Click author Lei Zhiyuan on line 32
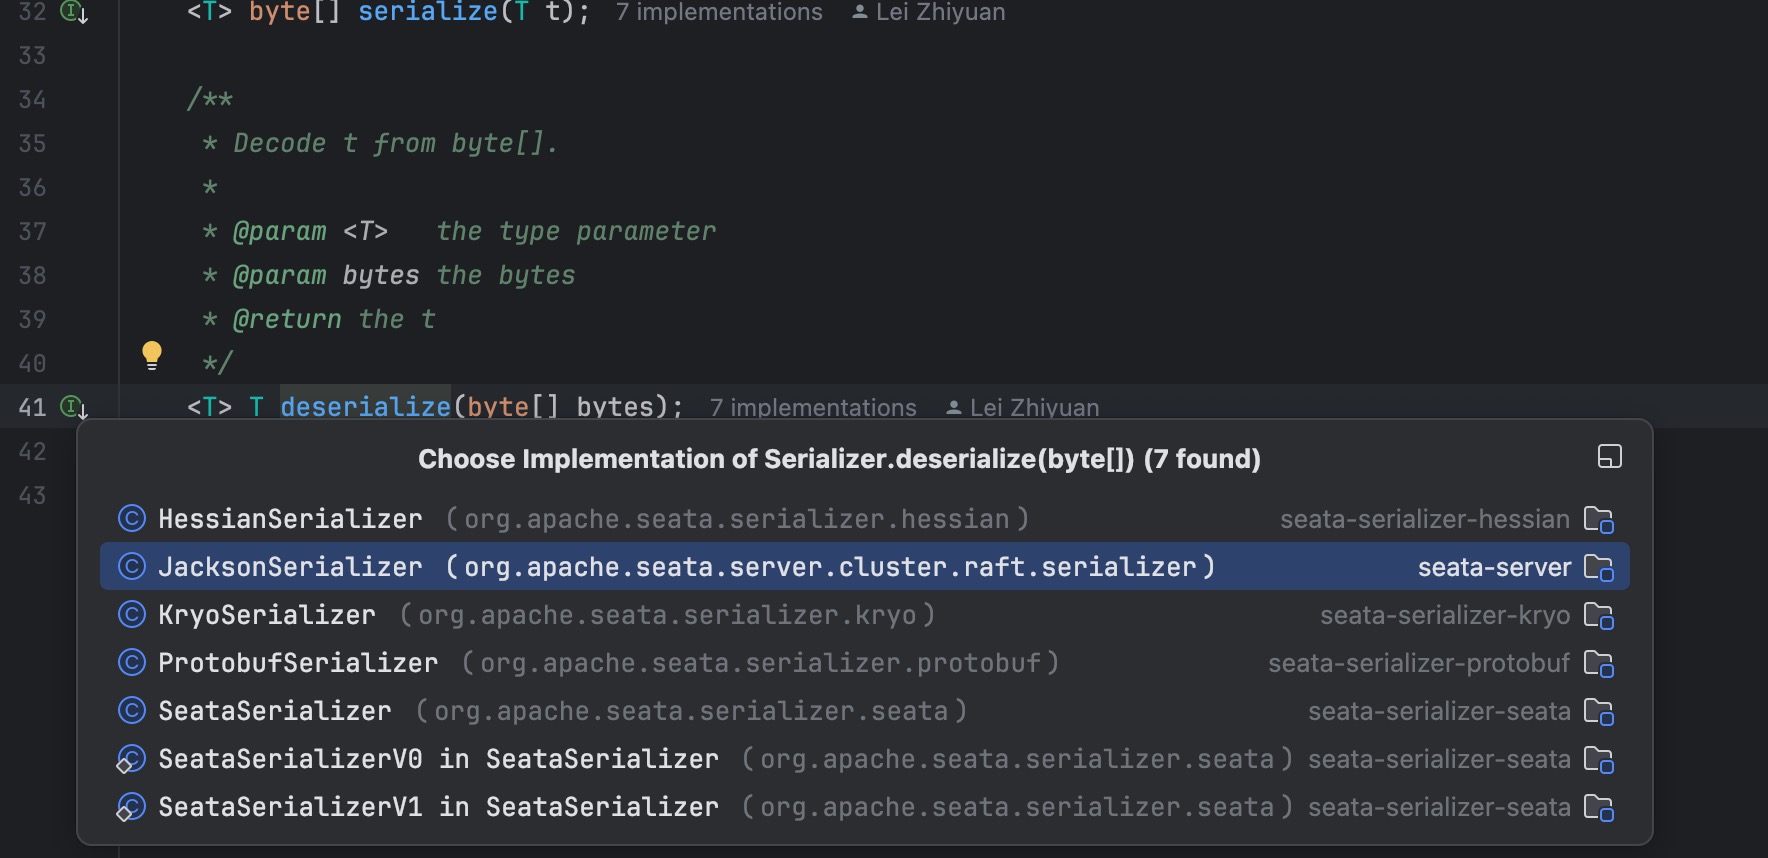1768x858 pixels. [929, 12]
